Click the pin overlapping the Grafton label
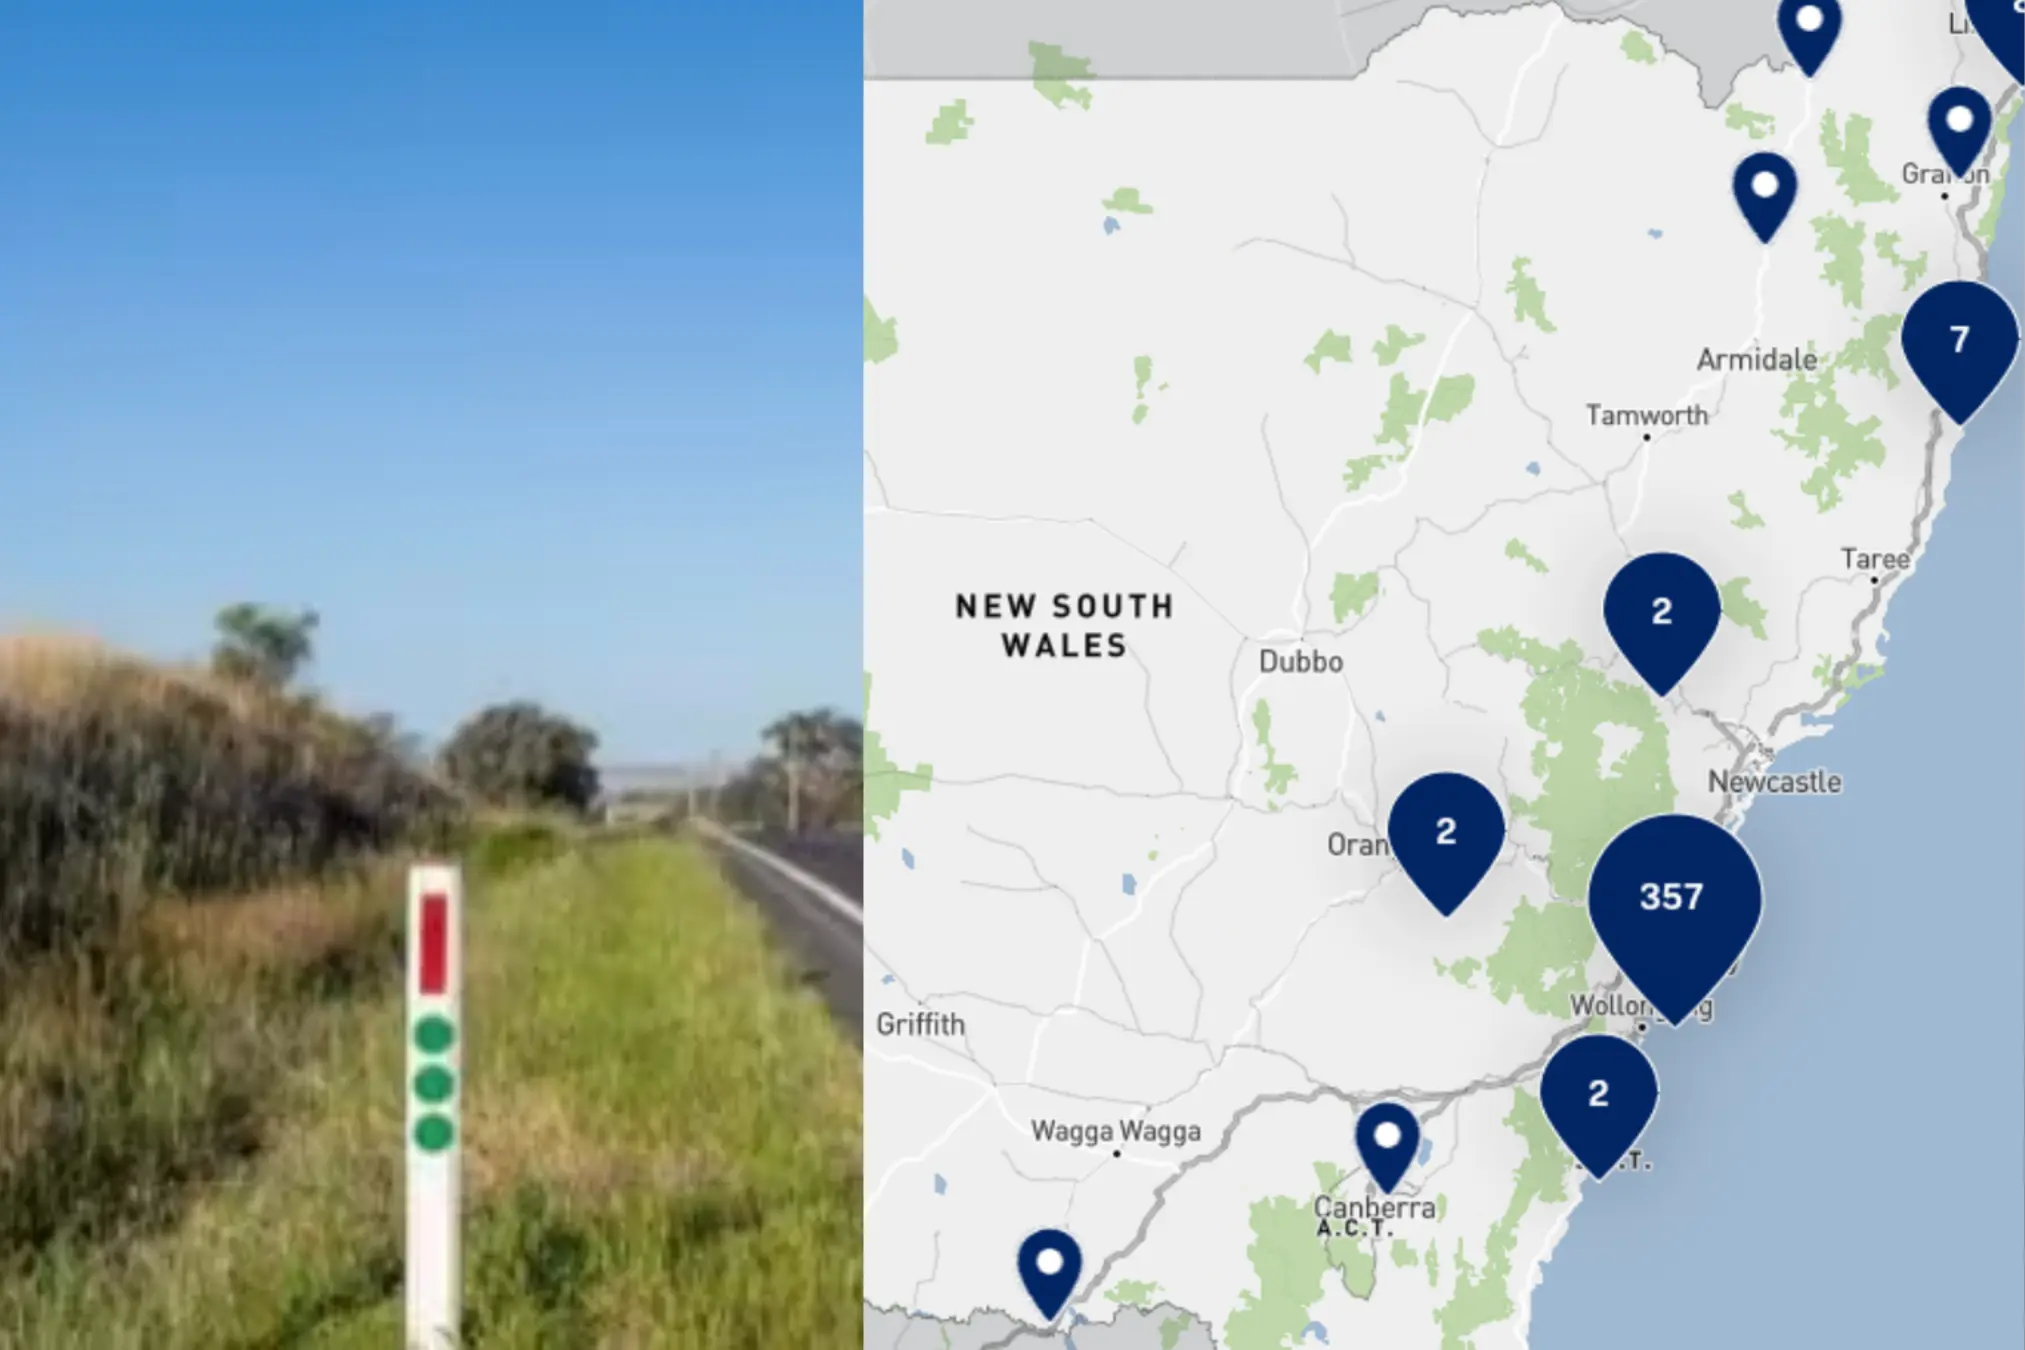 [1959, 130]
